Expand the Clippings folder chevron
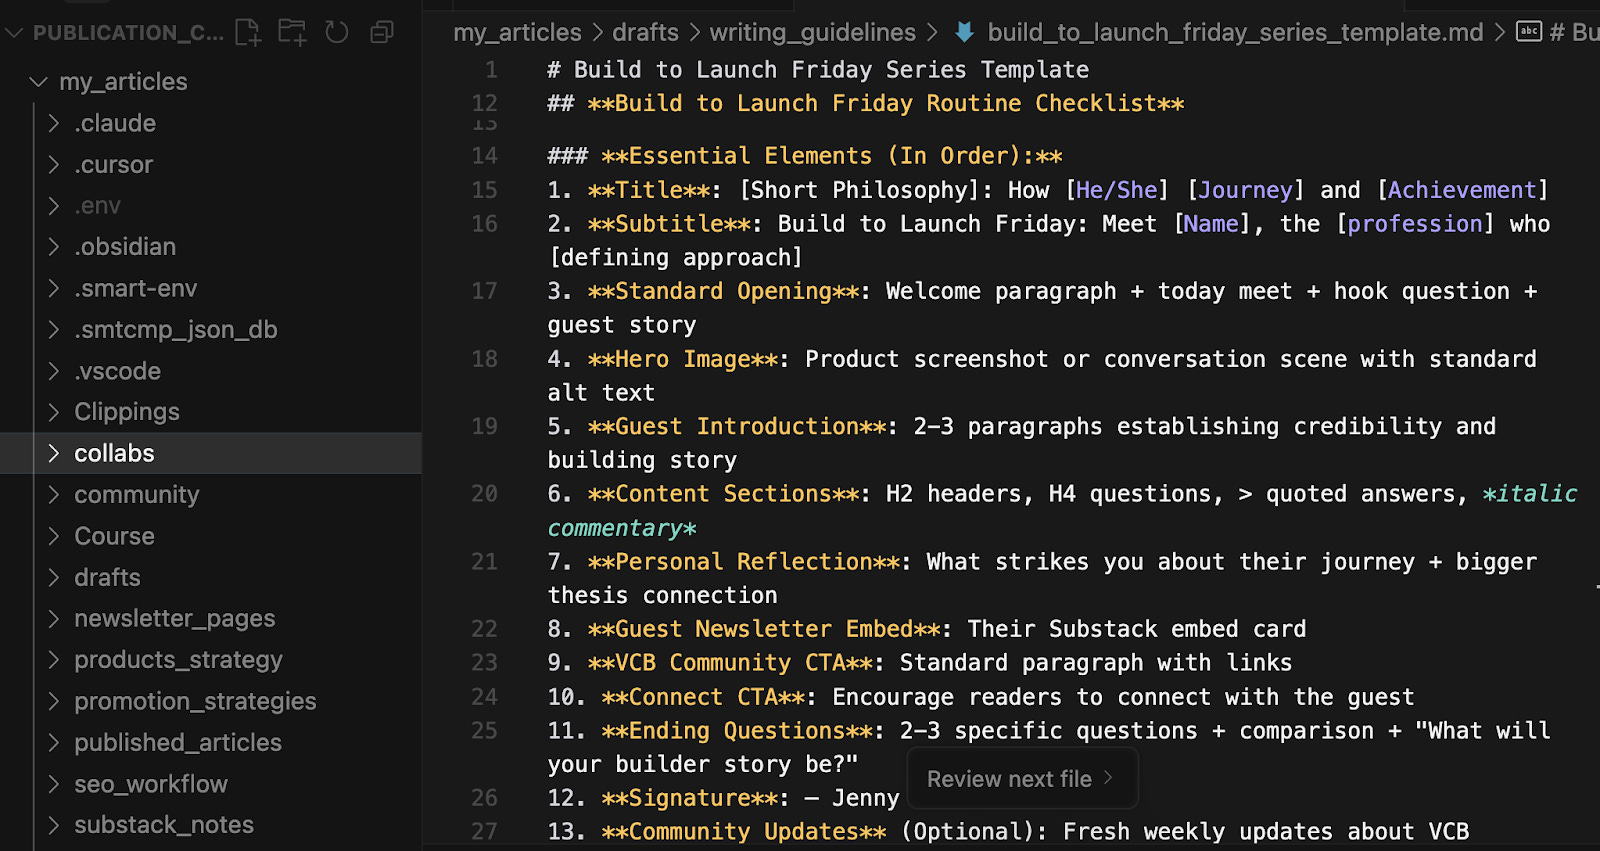The image size is (1600, 851). (x=54, y=412)
